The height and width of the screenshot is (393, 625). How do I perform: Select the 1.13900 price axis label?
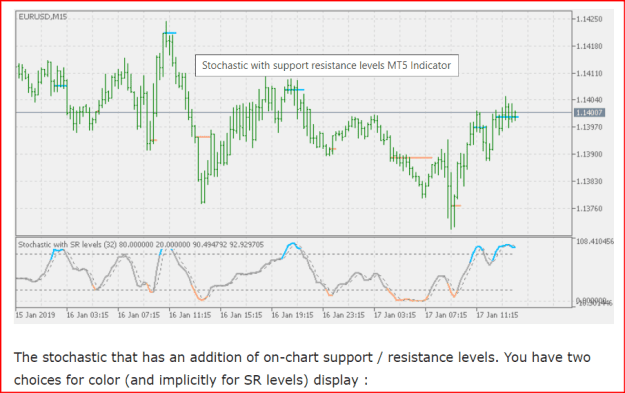(589, 154)
